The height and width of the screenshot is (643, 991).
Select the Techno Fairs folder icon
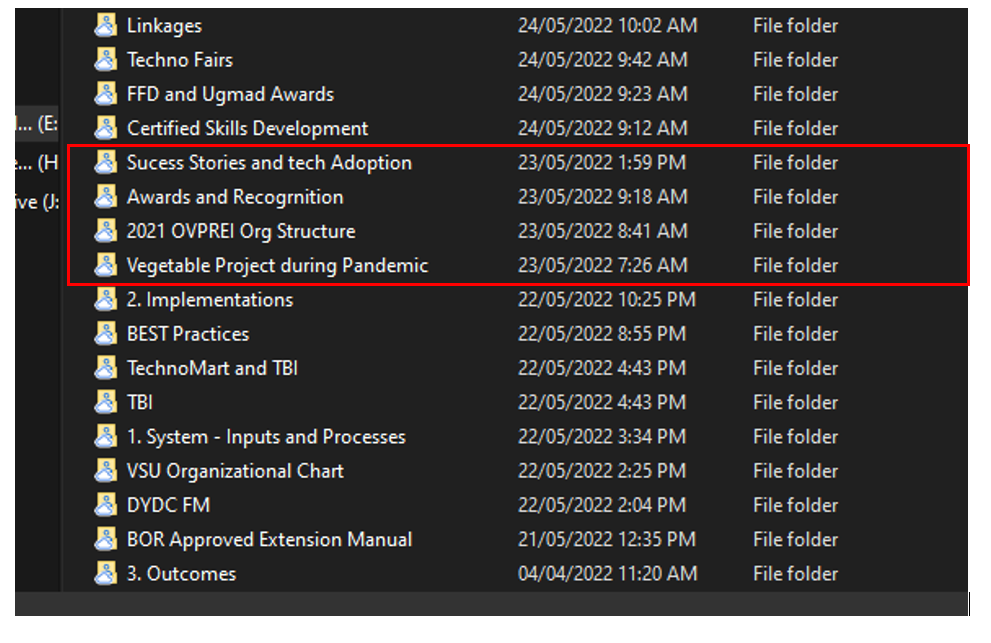click(105, 60)
